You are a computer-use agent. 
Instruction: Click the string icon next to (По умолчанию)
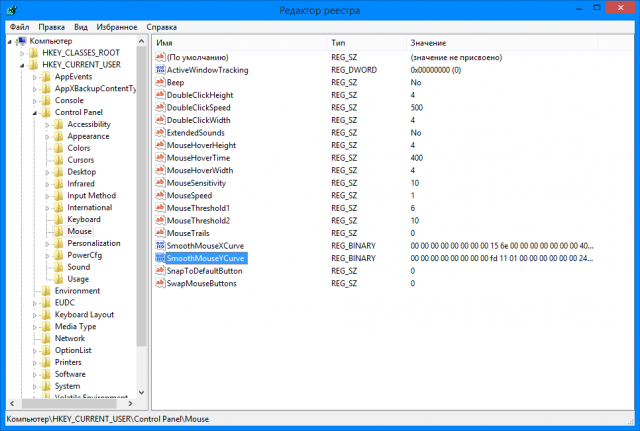click(x=160, y=57)
